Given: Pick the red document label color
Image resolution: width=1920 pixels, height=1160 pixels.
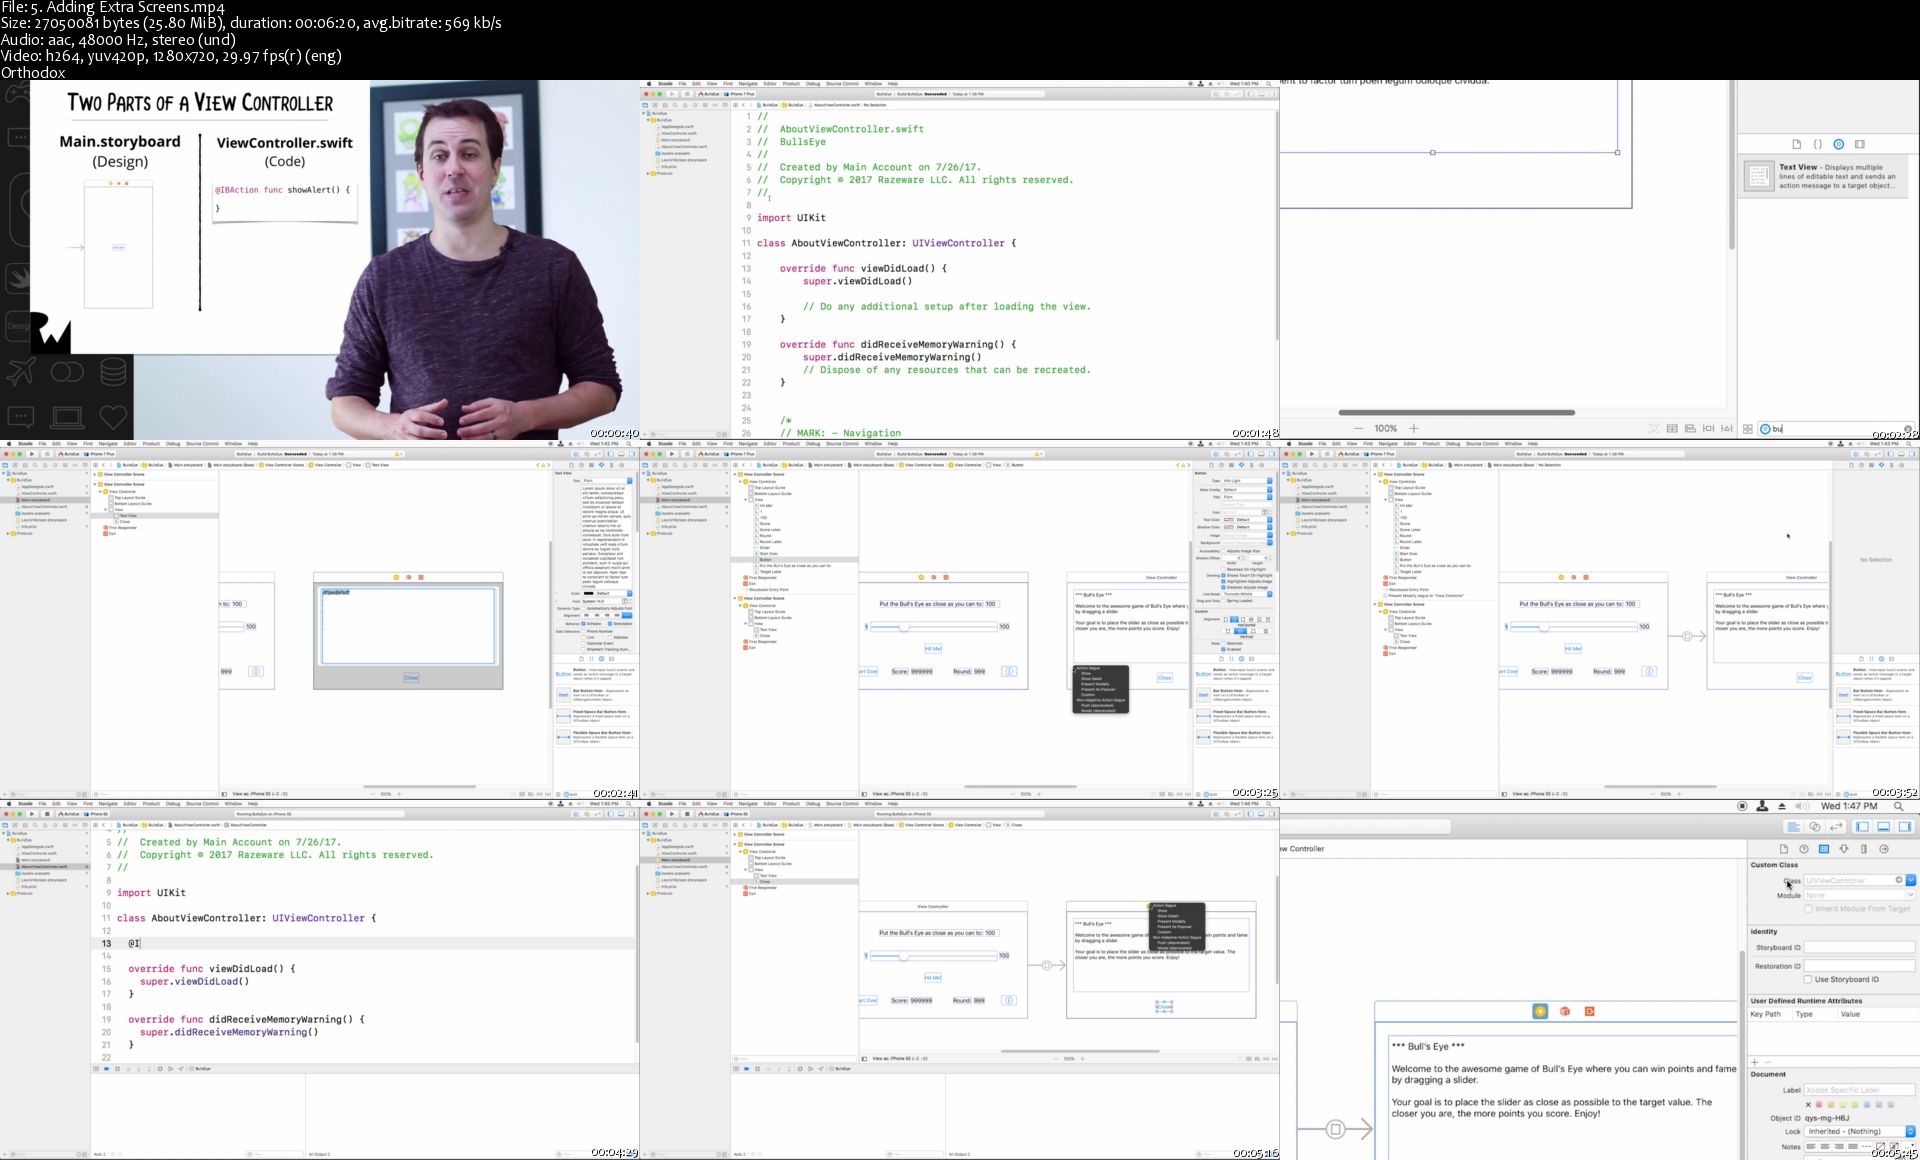Looking at the screenshot, I should (1820, 1104).
